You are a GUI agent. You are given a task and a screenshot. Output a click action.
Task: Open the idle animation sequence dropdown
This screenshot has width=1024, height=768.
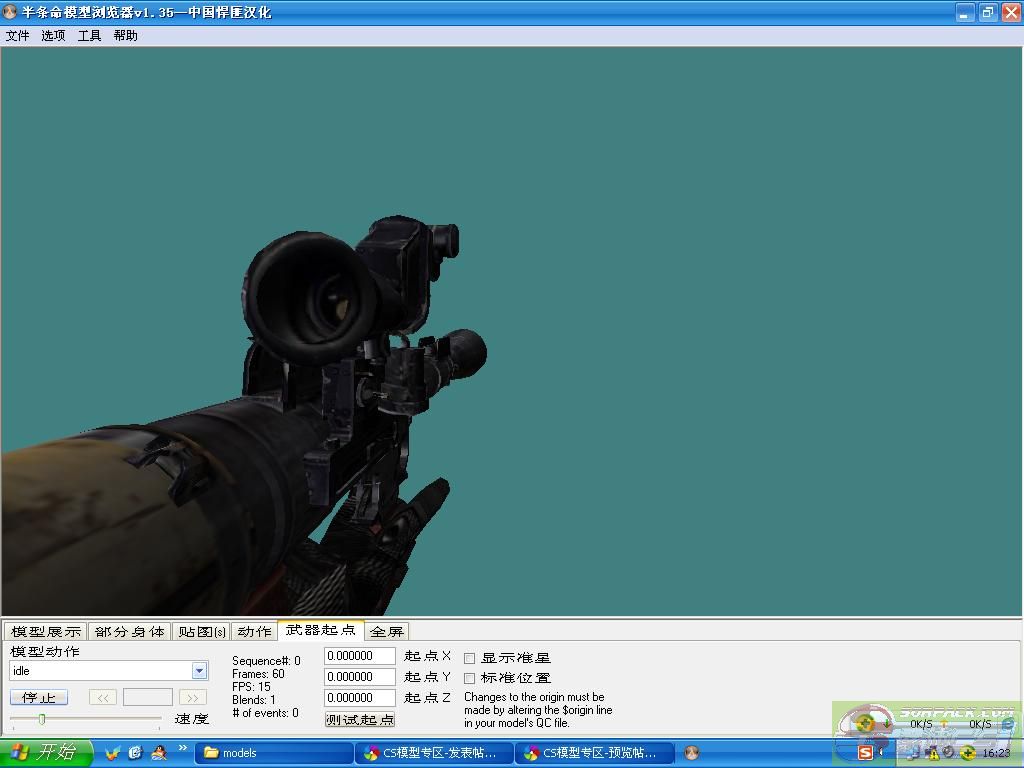[x=199, y=671]
